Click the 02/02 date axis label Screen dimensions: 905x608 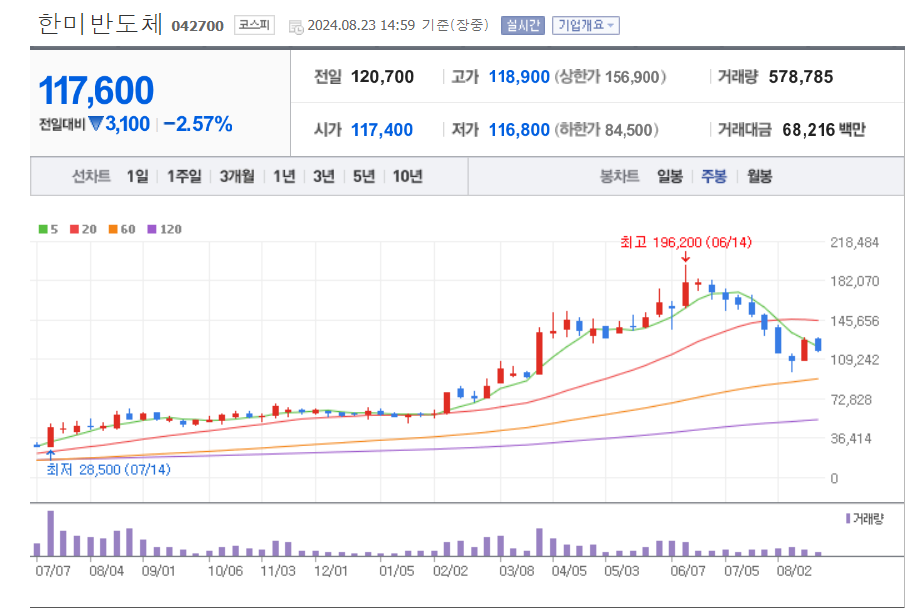(450, 571)
